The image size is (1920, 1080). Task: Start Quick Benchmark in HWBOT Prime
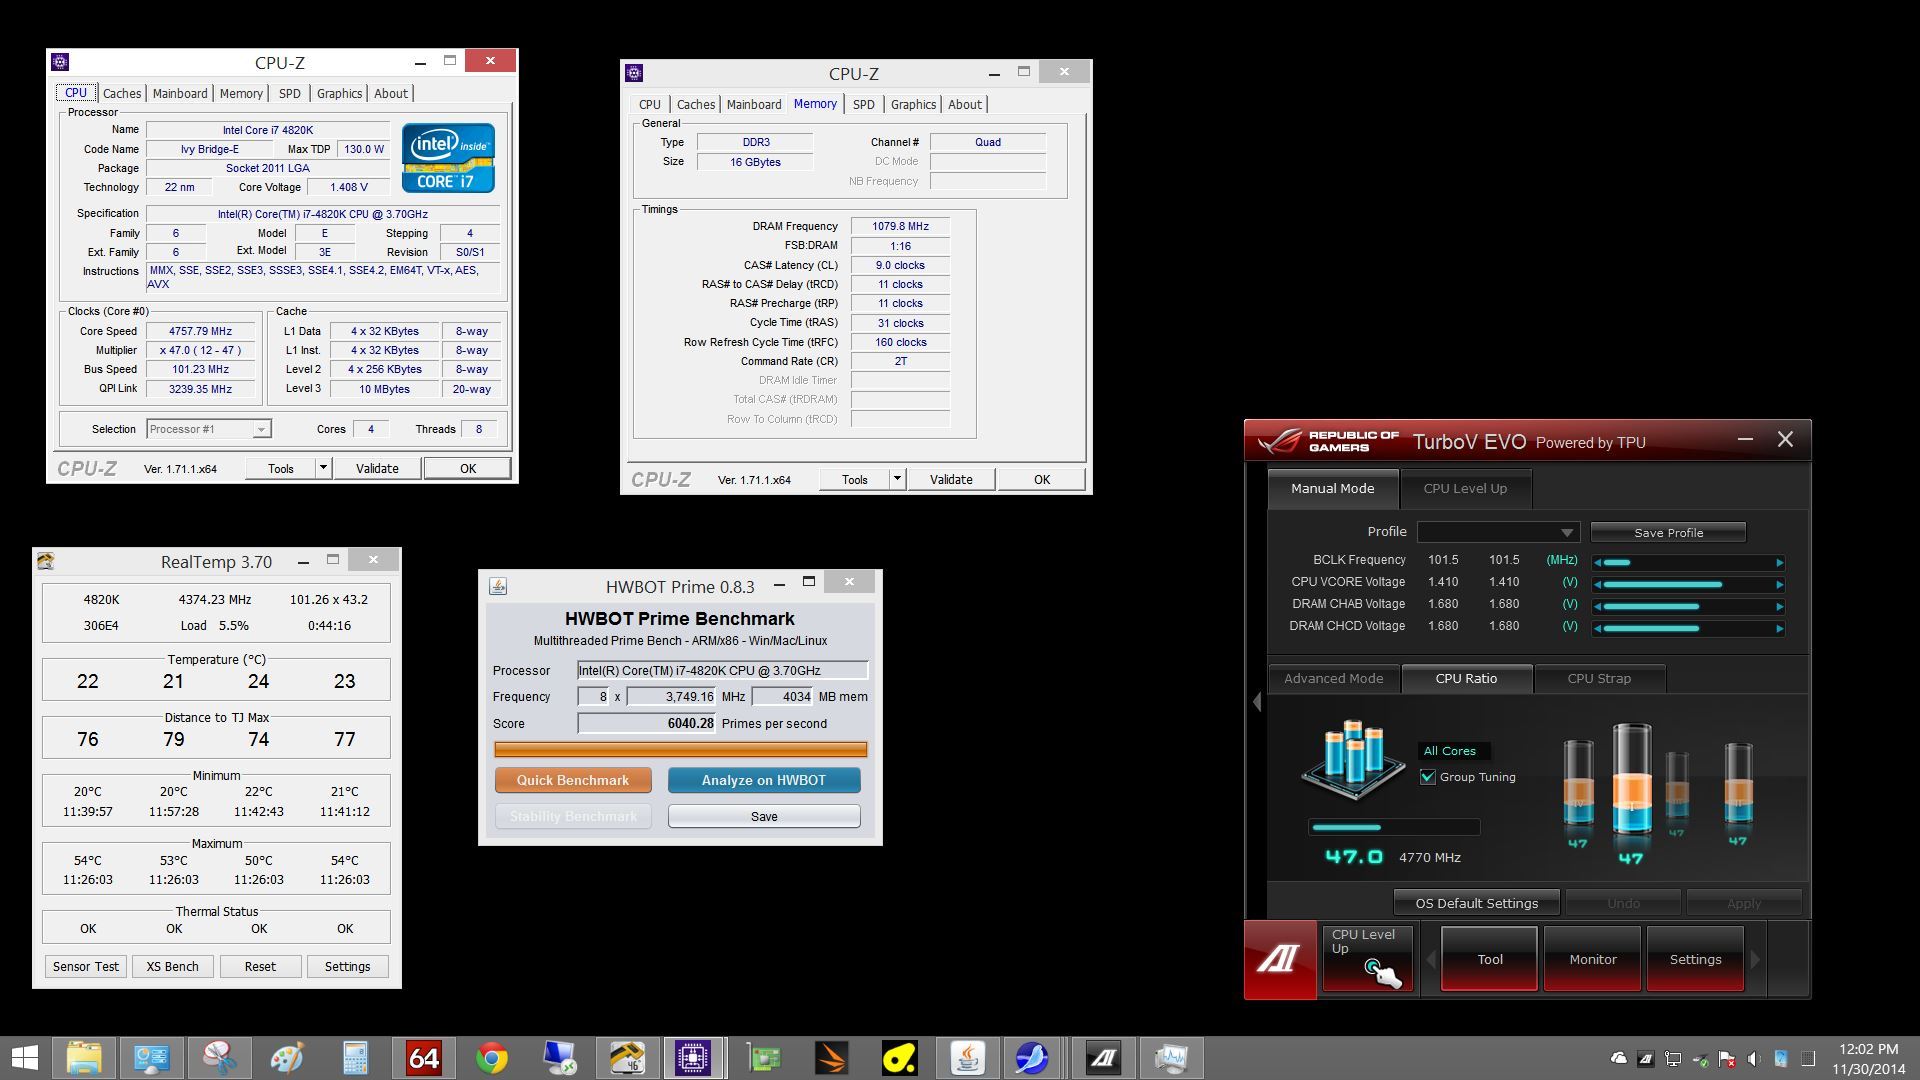click(x=573, y=780)
